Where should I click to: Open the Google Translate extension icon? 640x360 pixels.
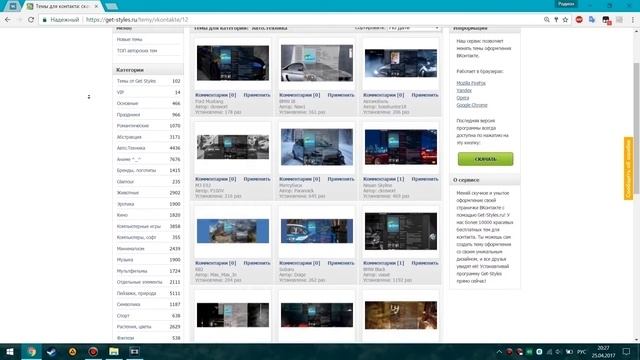(592, 20)
